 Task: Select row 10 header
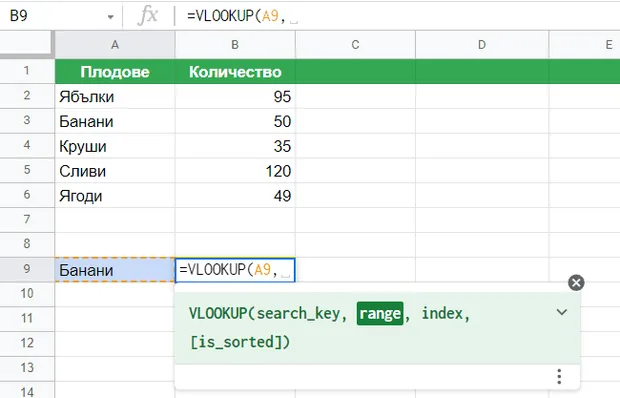point(26,294)
